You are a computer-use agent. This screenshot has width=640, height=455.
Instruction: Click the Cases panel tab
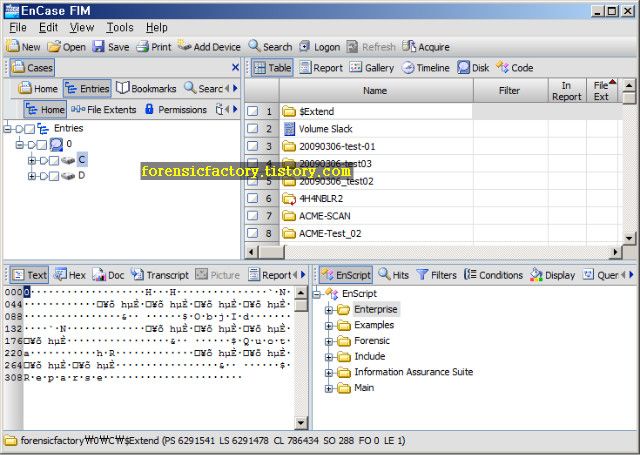coord(32,67)
